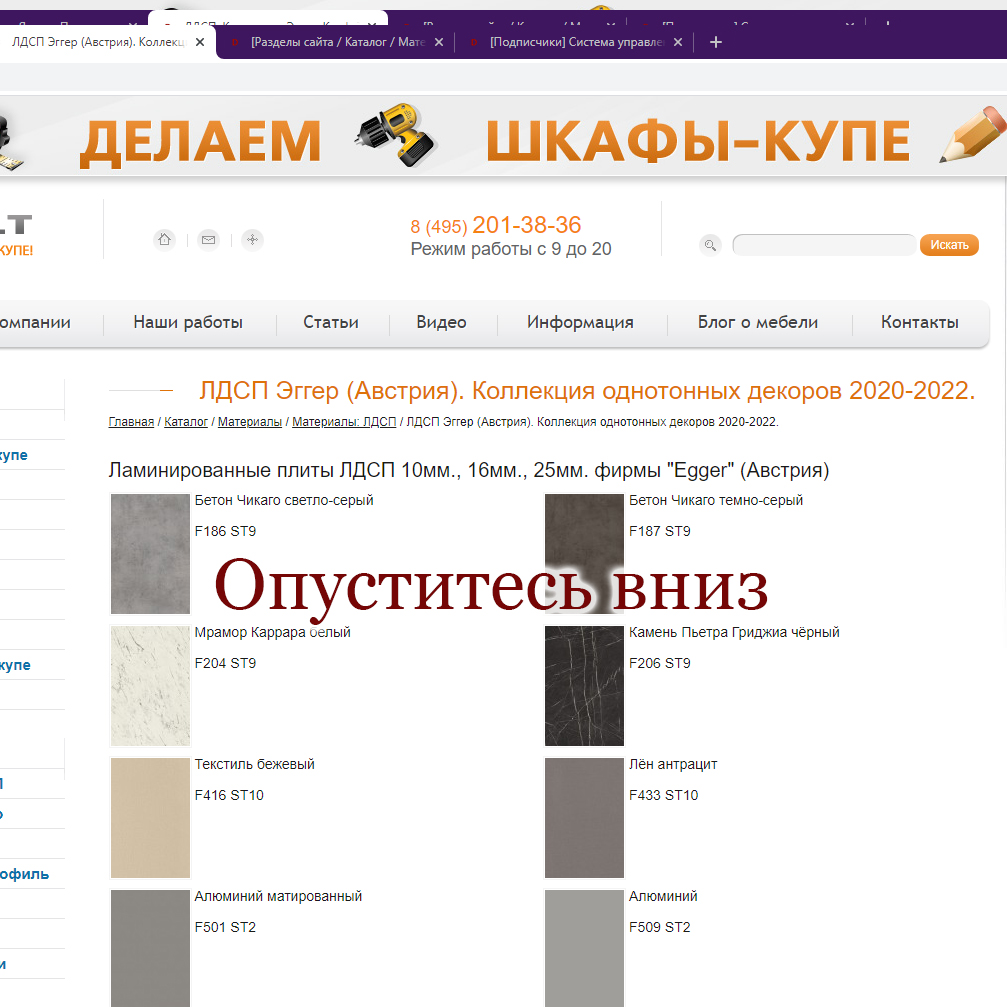Click the magnifier icon beside search field
Screen dimensions: 1007x1007
click(x=710, y=245)
